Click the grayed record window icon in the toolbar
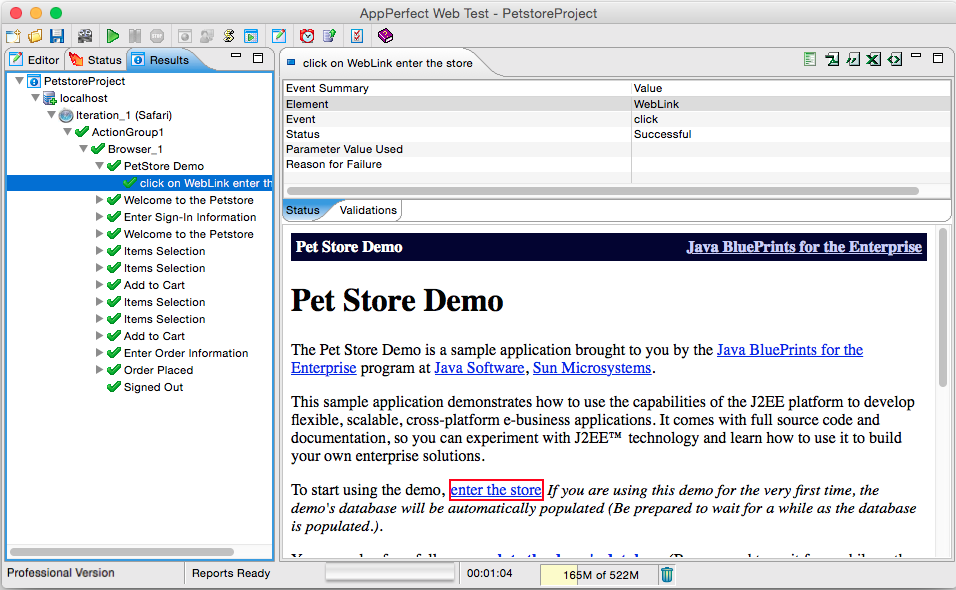956x590 pixels. point(185,36)
